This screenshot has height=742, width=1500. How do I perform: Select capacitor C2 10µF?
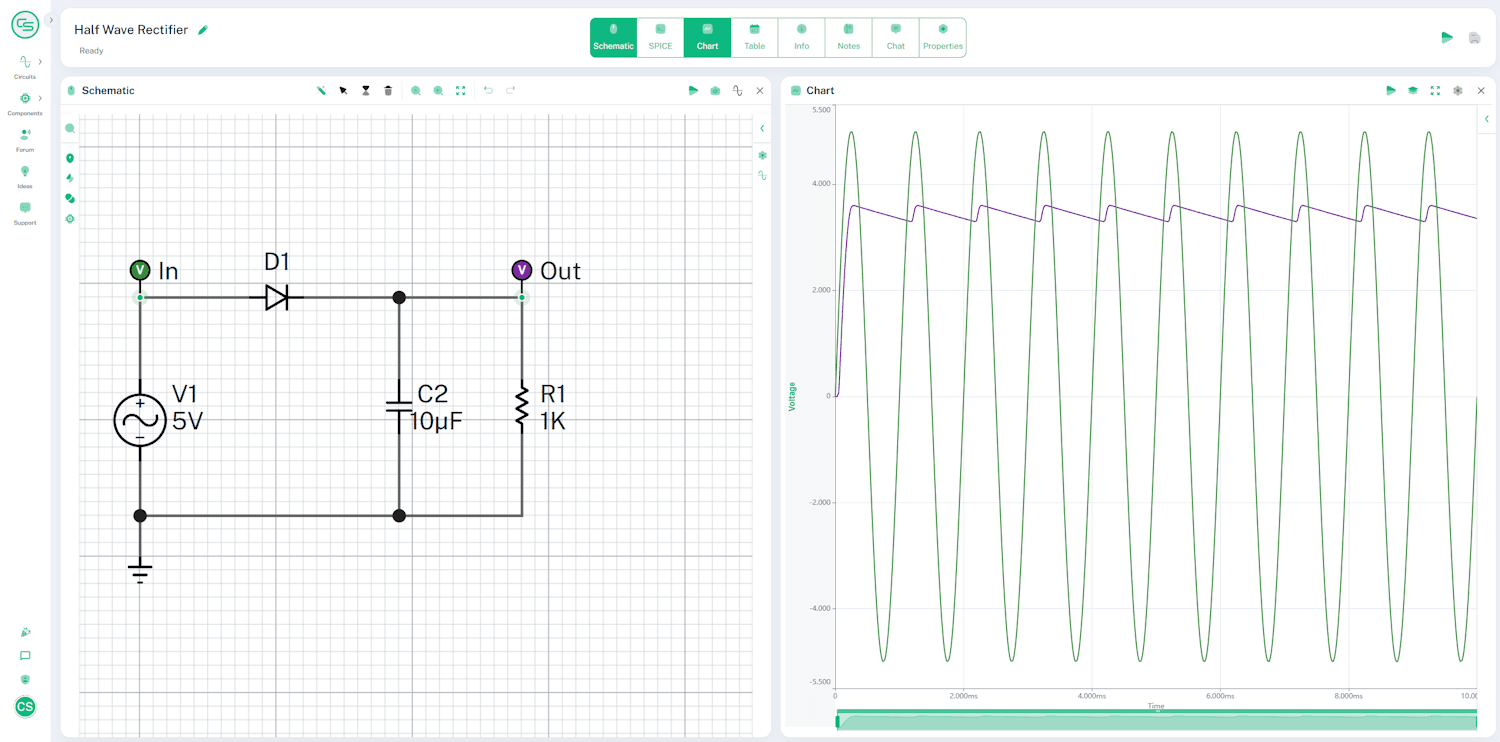(x=399, y=406)
